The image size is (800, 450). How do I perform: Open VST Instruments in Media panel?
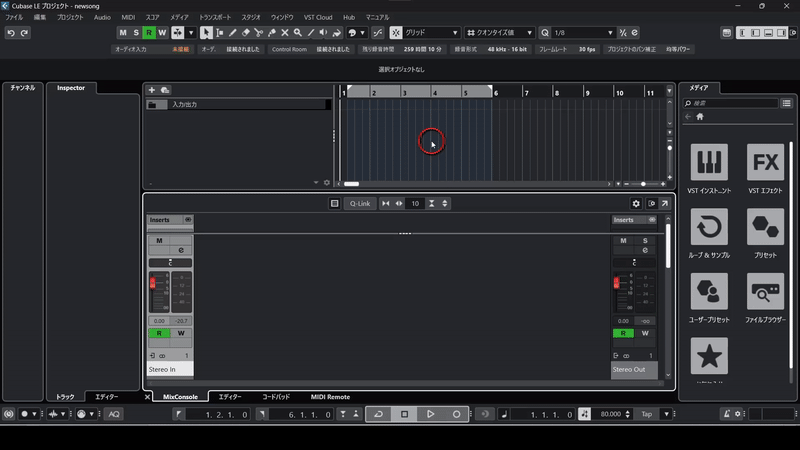click(x=709, y=162)
